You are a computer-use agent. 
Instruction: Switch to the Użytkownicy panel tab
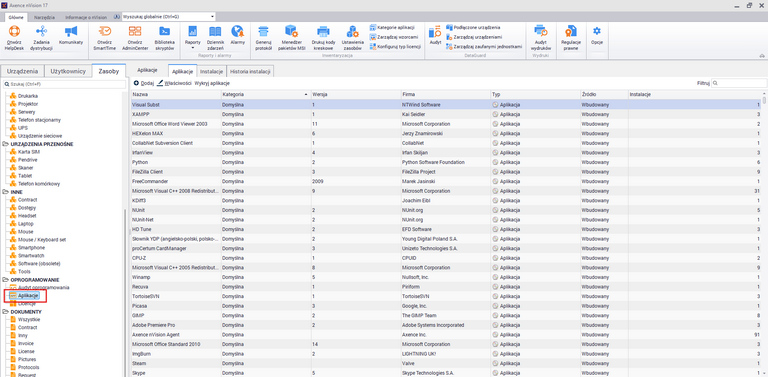pyautogui.click(x=68, y=71)
